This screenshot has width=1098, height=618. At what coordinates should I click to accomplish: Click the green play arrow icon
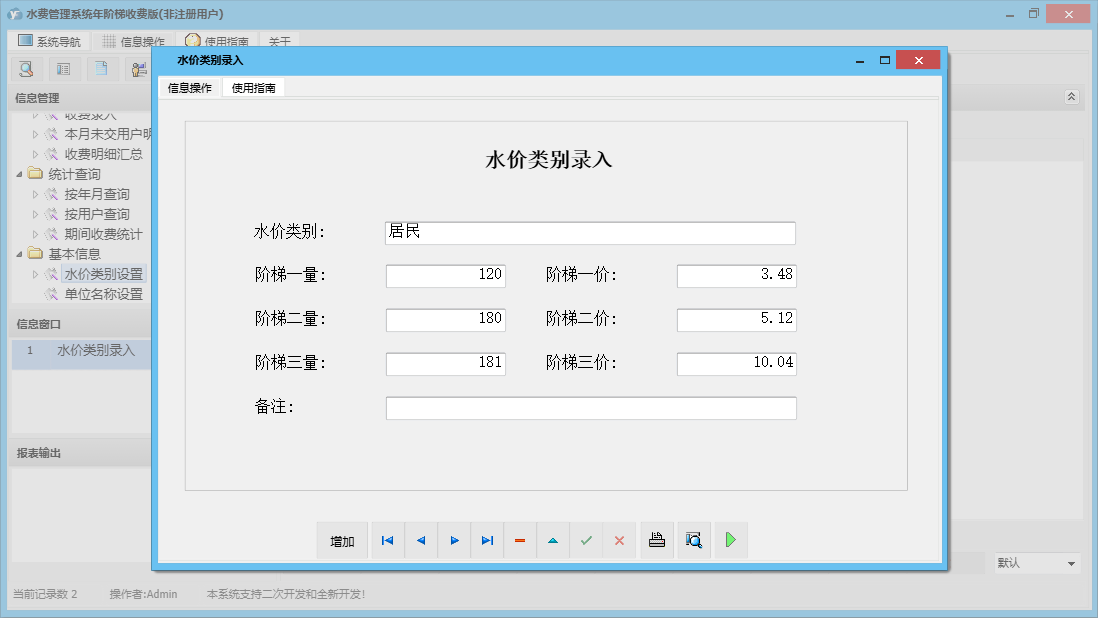click(731, 541)
